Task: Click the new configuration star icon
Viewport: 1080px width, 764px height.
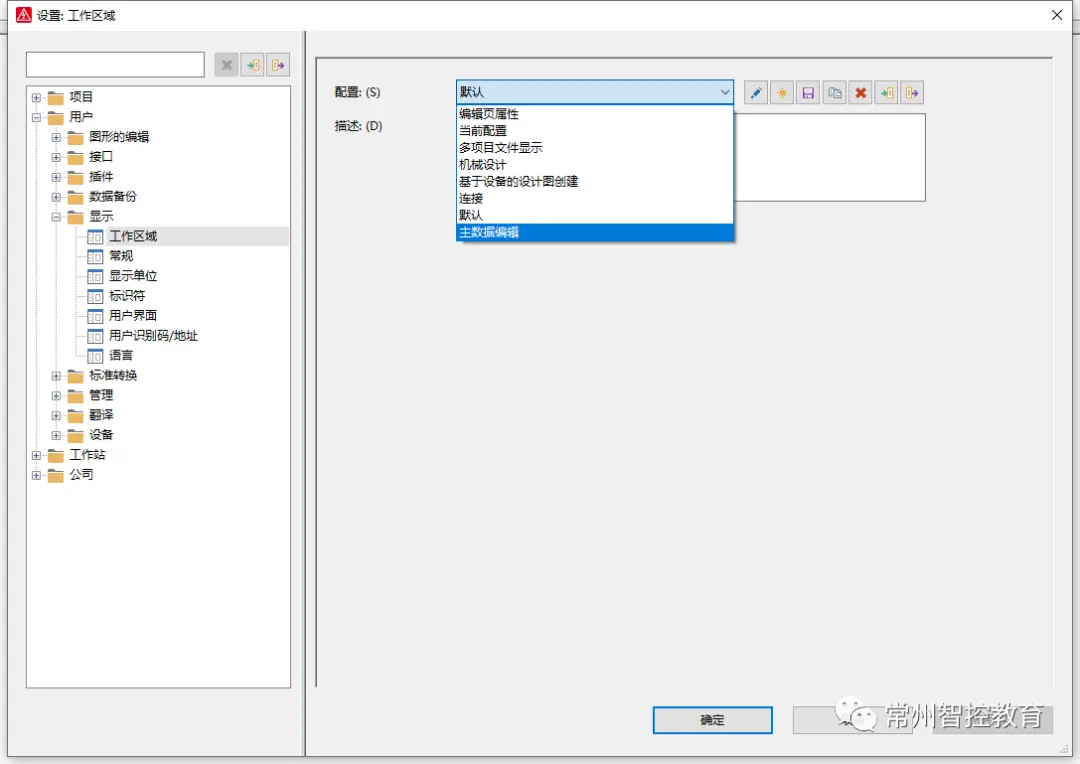Action: point(782,92)
